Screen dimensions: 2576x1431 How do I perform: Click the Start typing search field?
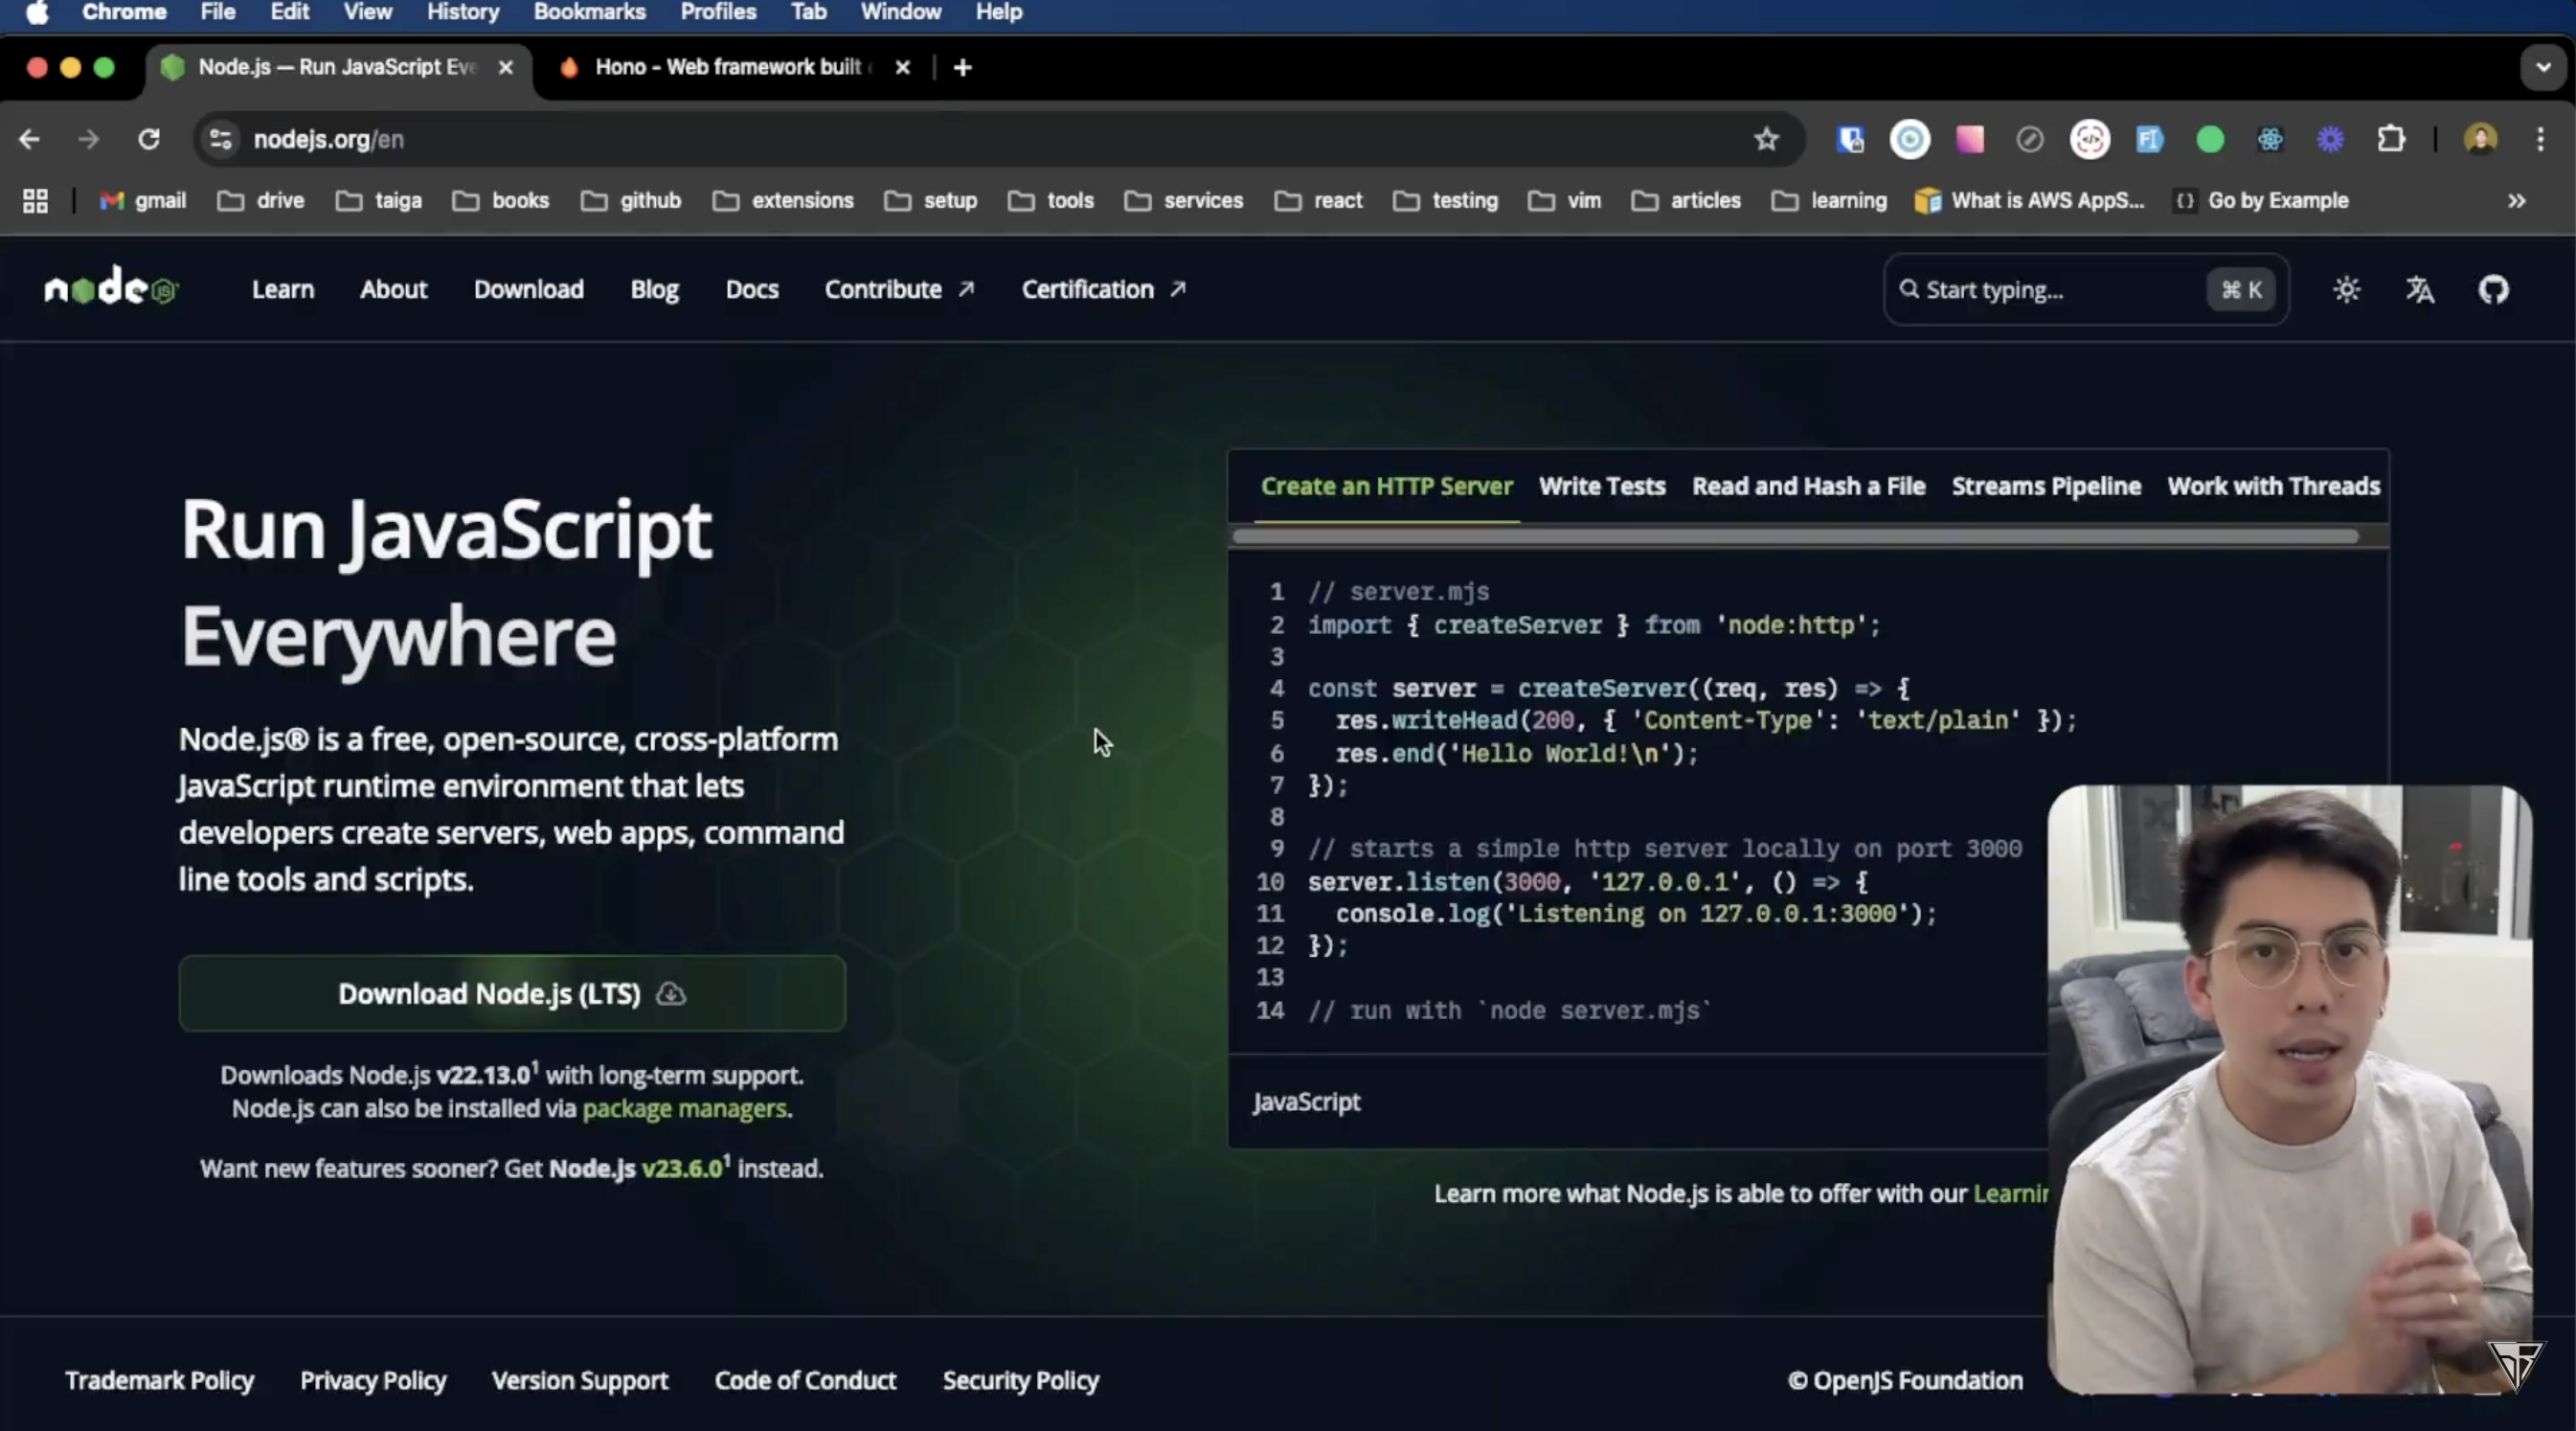[2050, 290]
